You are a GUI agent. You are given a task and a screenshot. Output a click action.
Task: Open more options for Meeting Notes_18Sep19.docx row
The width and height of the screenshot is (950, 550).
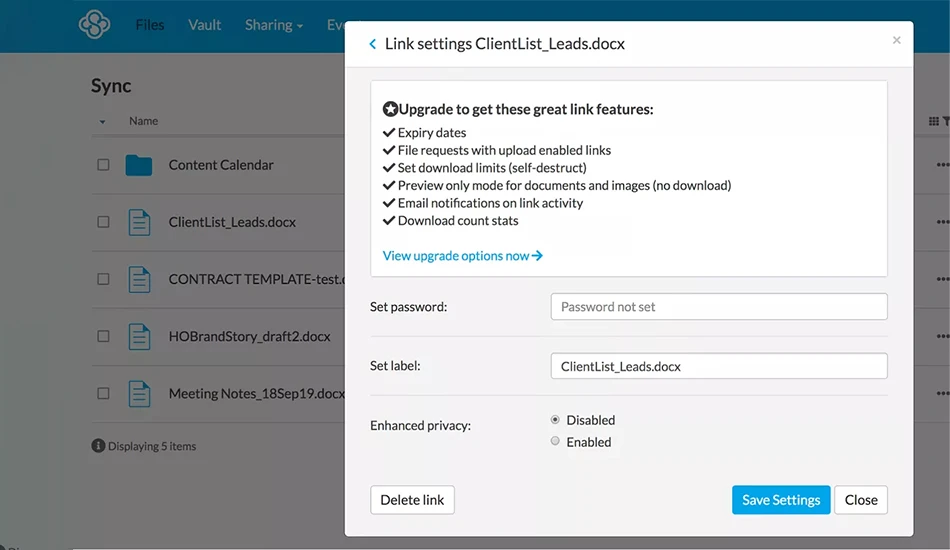click(x=943, y=393)
